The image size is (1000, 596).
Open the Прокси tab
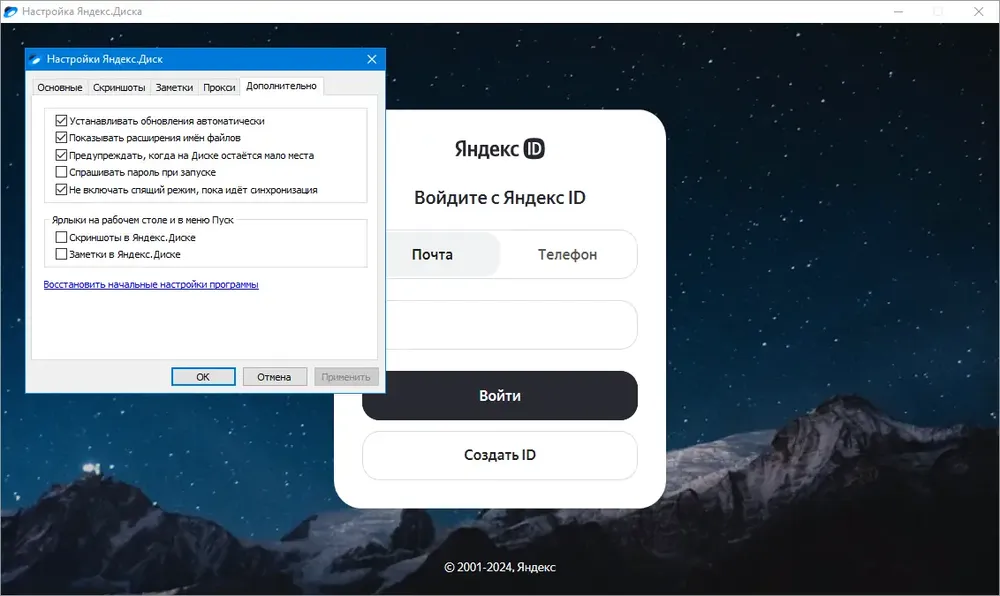[219, 87]
